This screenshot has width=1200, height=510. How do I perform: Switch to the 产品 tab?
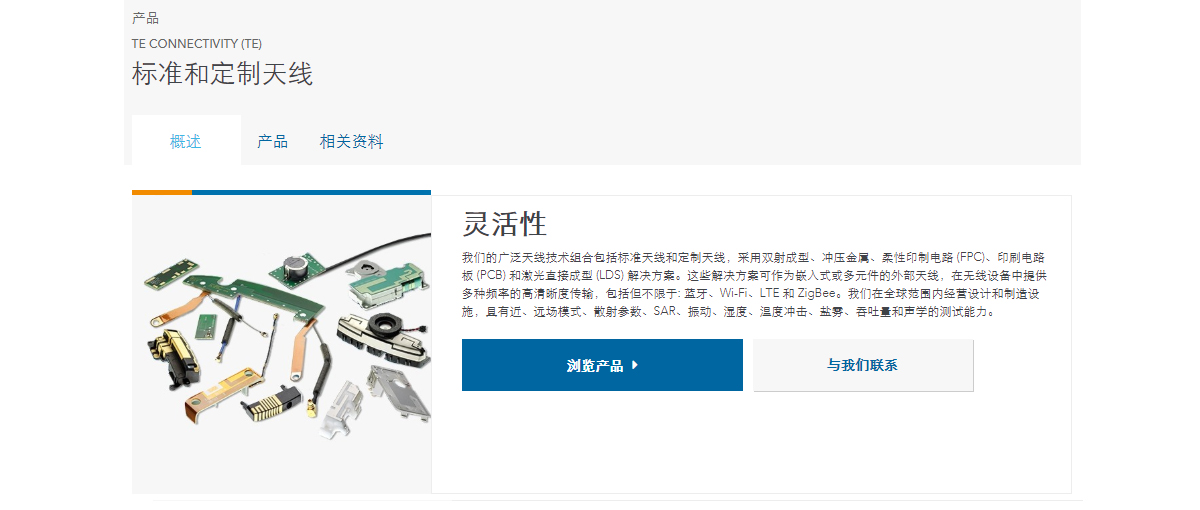(x=272, y=141)
